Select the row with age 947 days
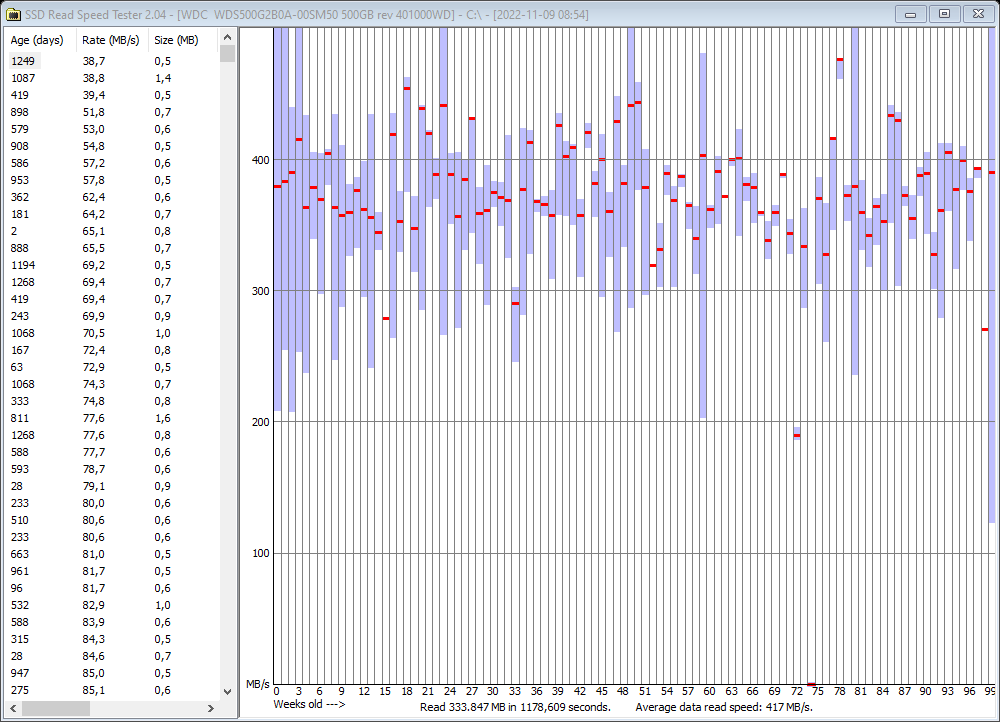 112,673
